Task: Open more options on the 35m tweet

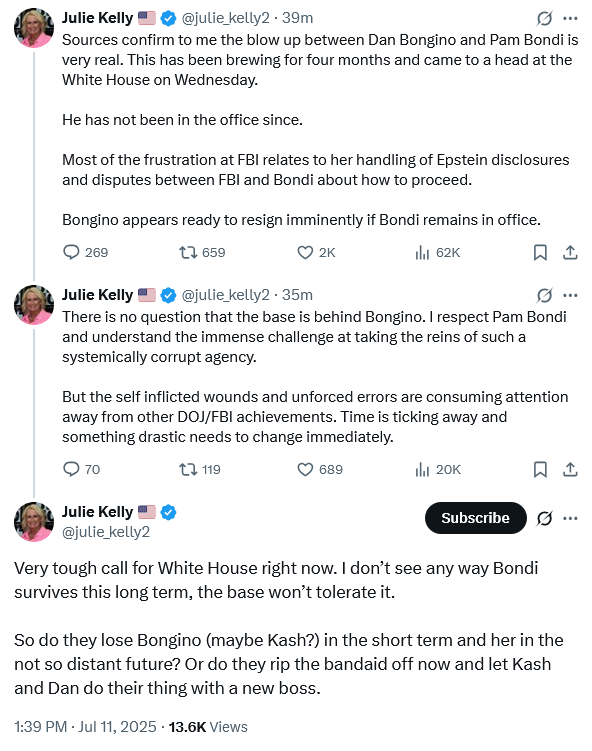Action: click(x=570, y=295)
